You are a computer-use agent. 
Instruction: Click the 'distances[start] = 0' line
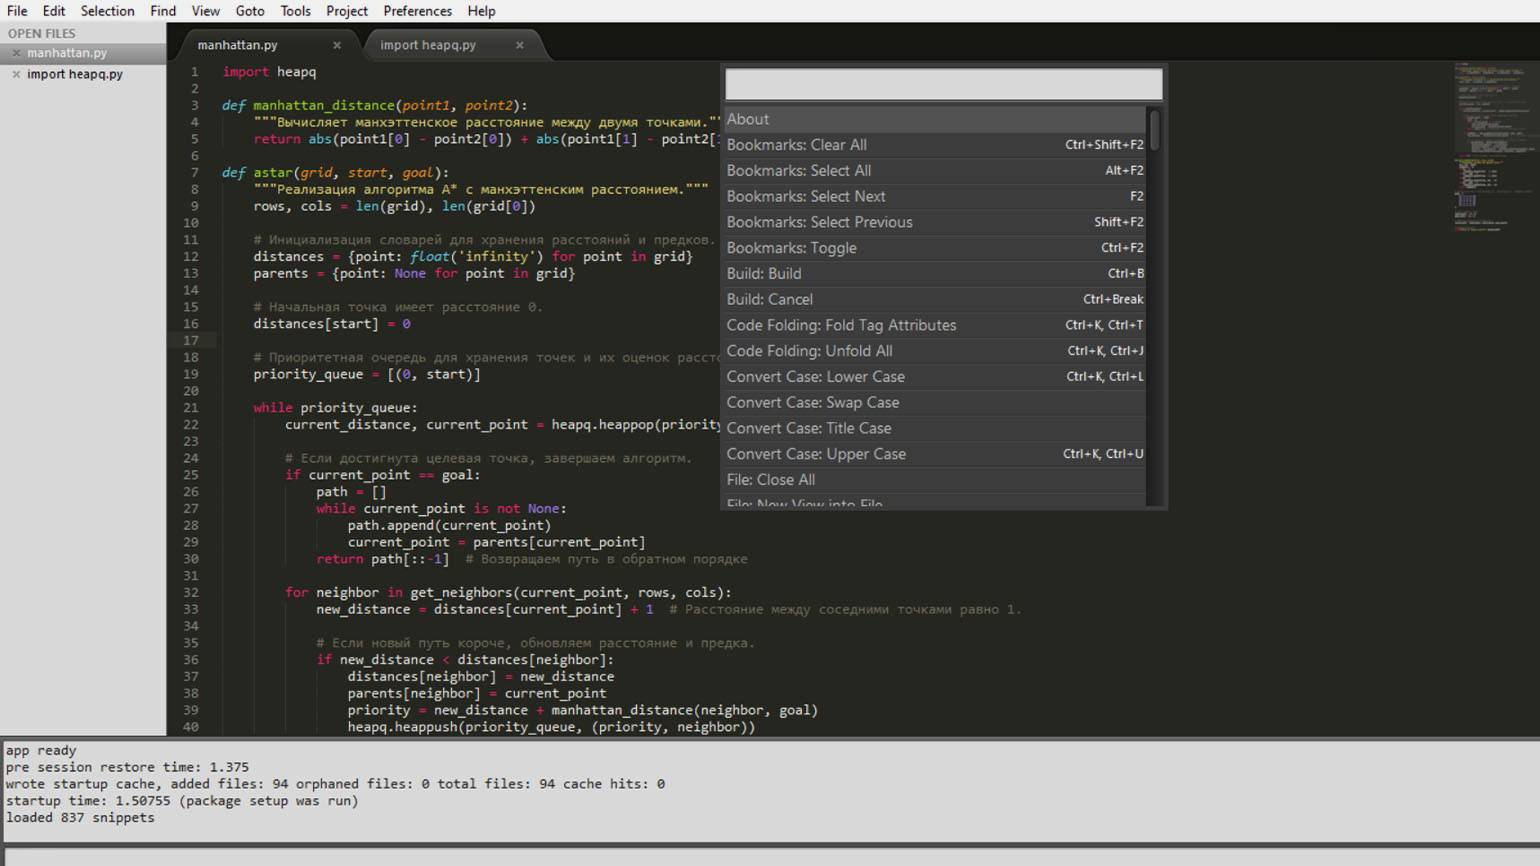(332, 324)
